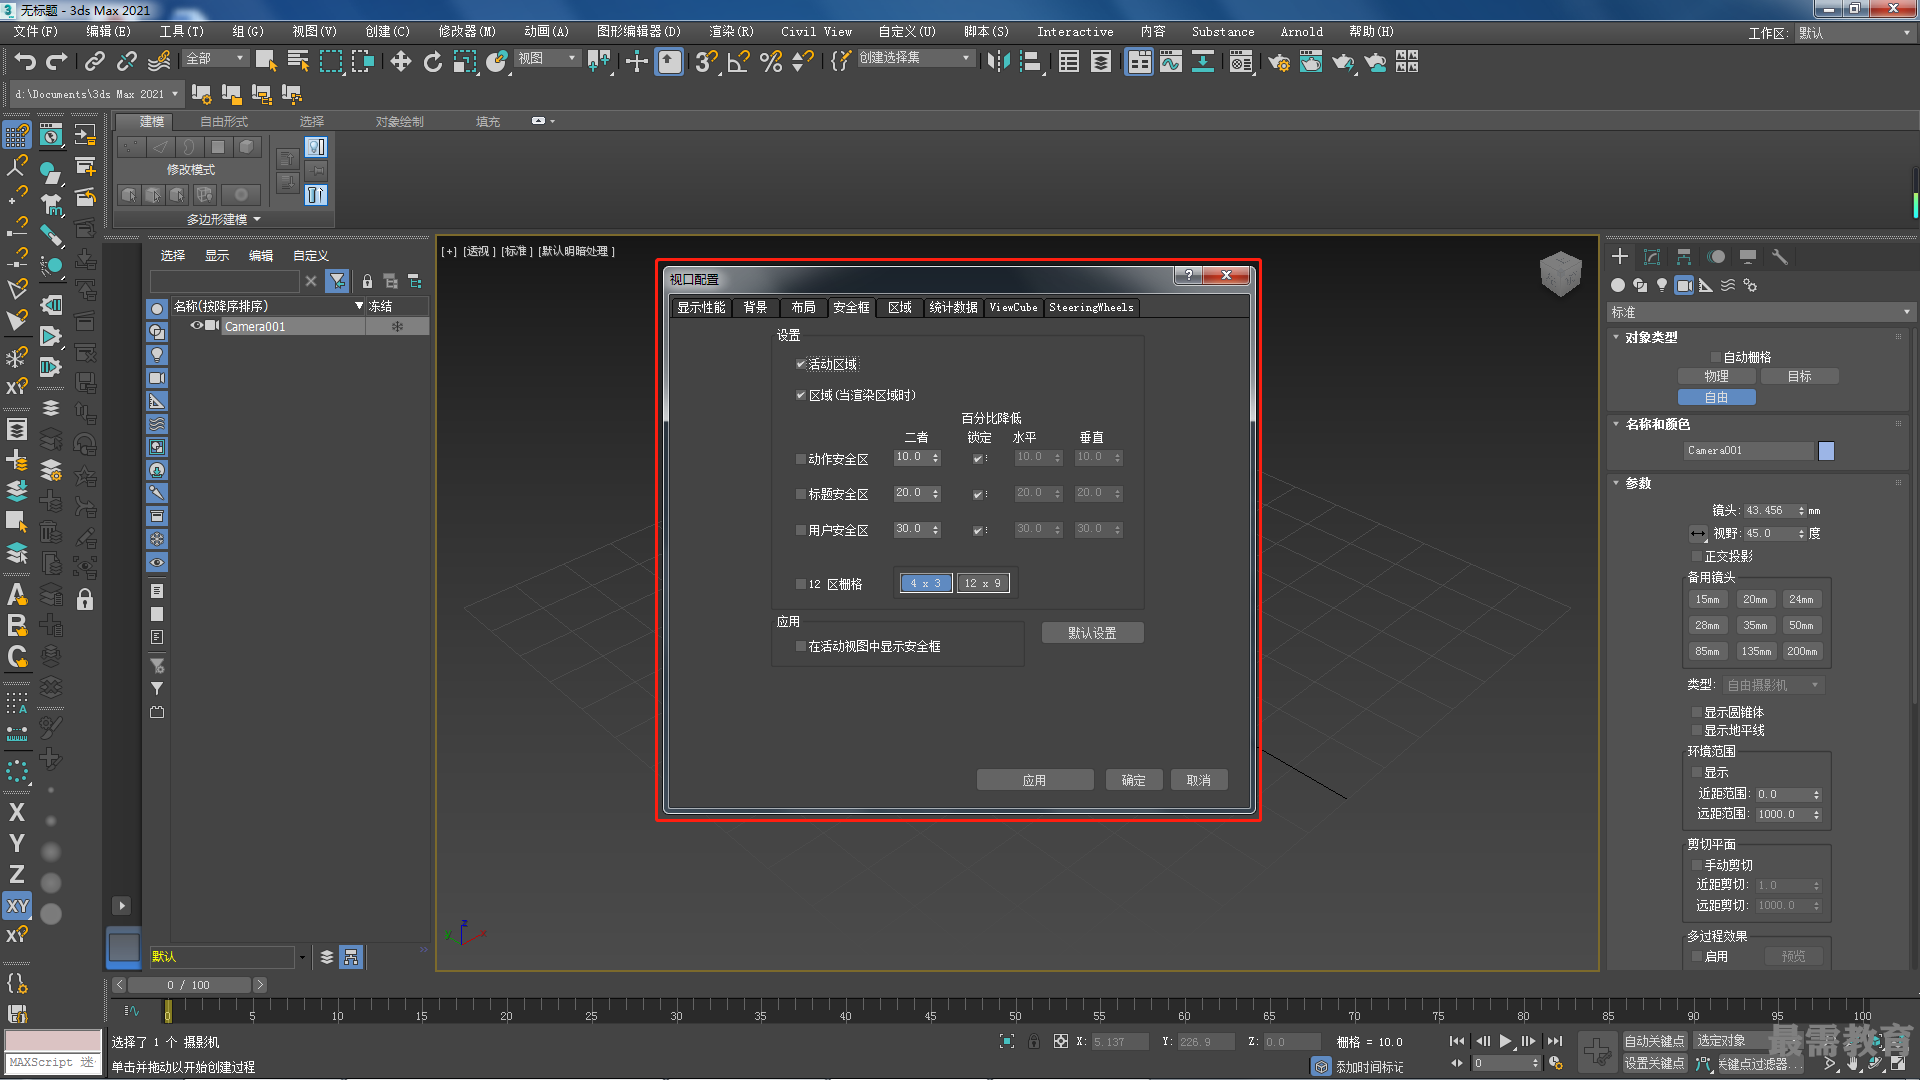This screenshot has width=1920, height=1080.
Task: Select the Move transform tool
Action: click(400, 62)
